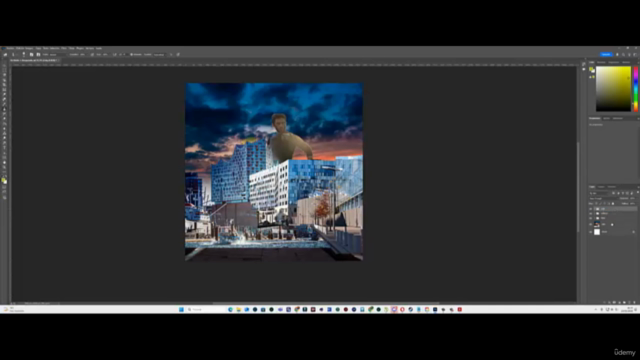Image resolution: width=640 pixels, height=360 pixels.
Task: Switch to the Swatches tab beside Color
Action: tap(601, 62)
